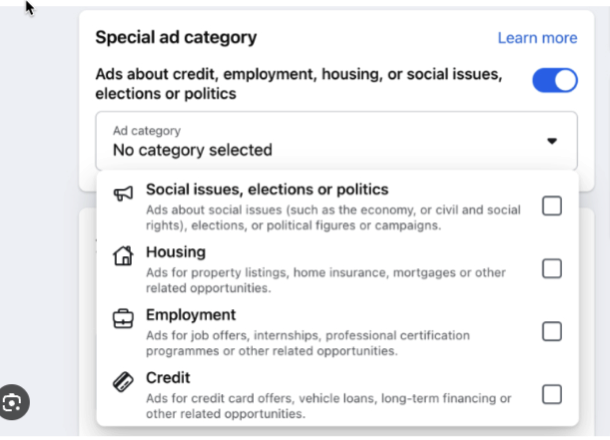Screen dimensions: 610x440
Task: Click the credit card icon beside Credit
Action: (123, 382)
